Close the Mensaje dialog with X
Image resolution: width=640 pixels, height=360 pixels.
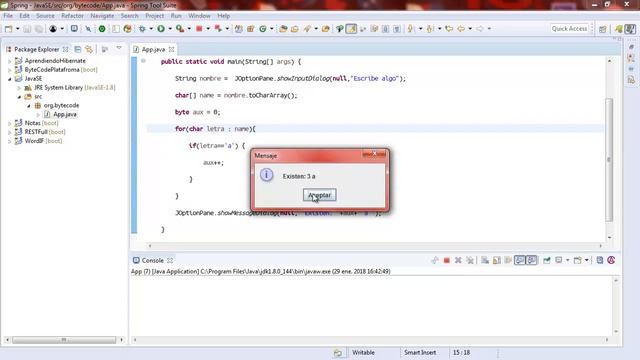(374, 154)
